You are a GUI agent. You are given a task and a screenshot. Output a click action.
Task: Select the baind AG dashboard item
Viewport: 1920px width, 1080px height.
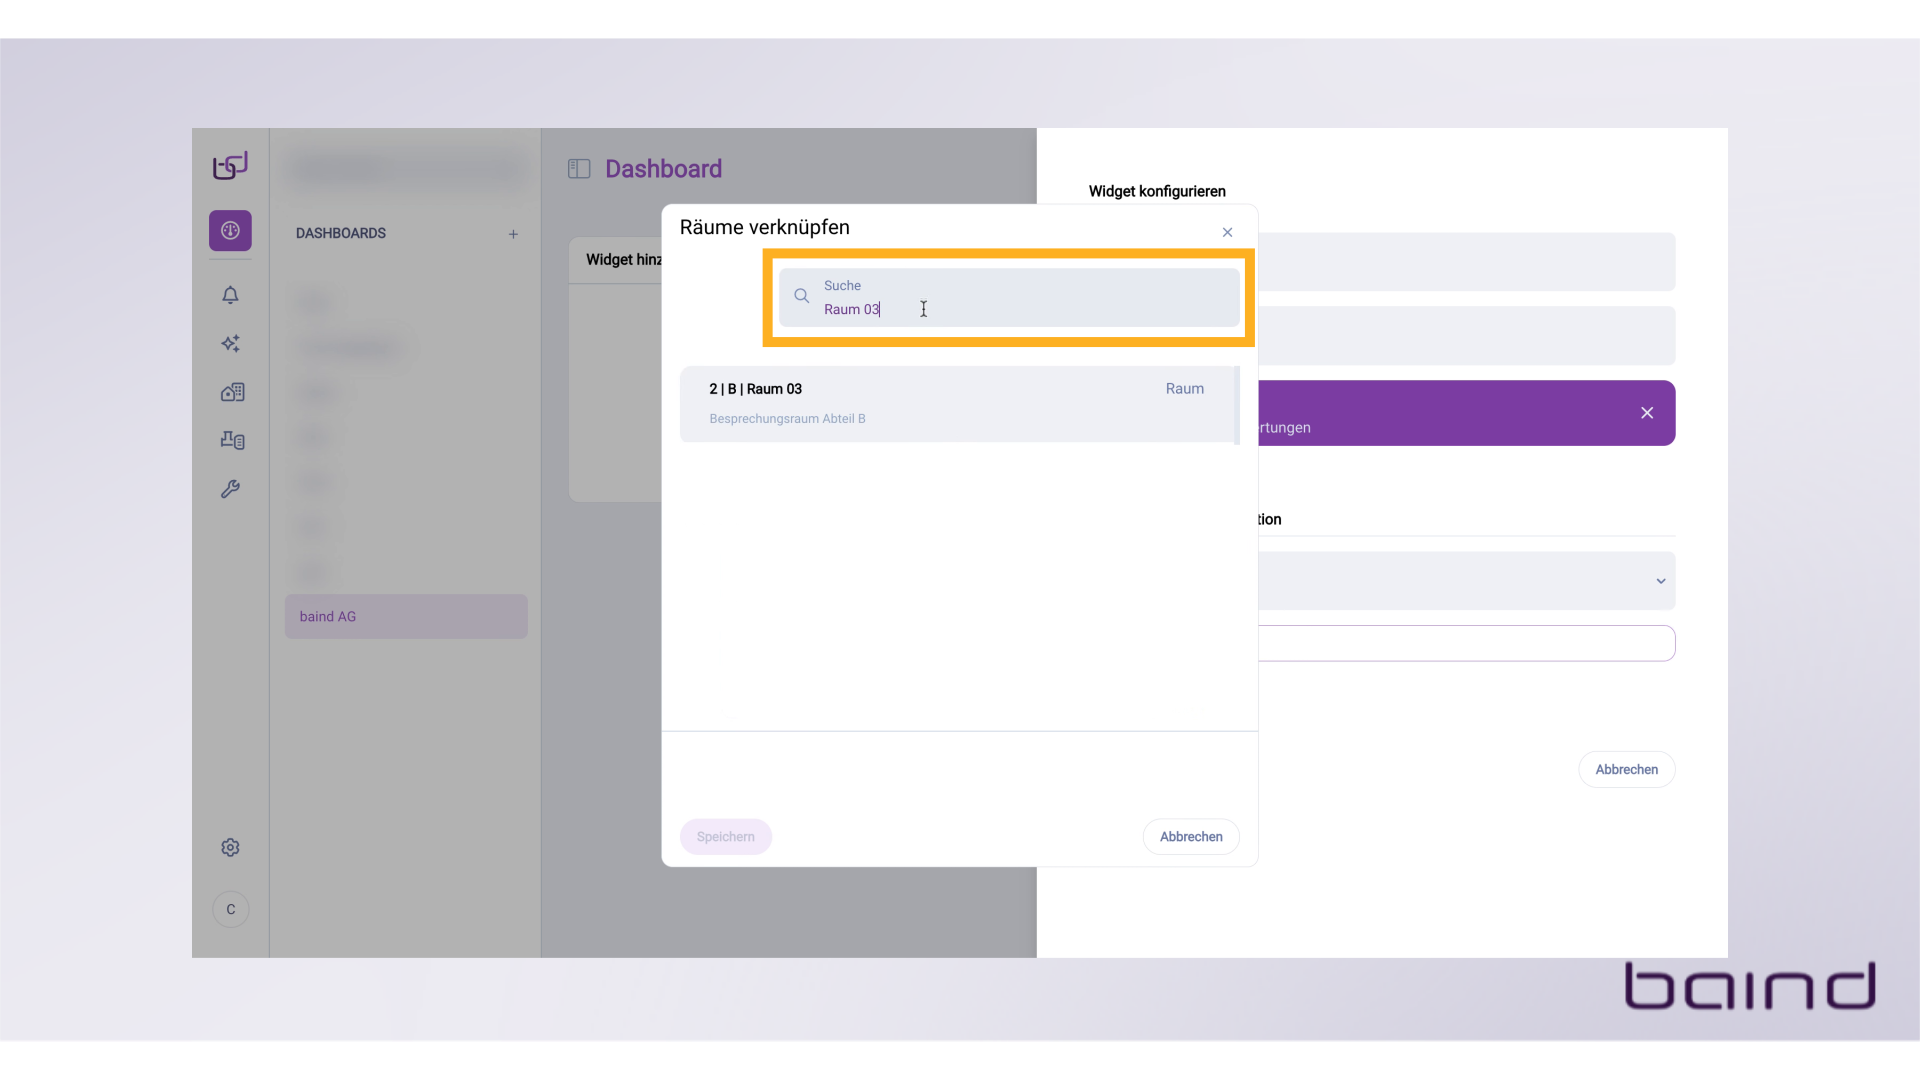coord(406,617)
